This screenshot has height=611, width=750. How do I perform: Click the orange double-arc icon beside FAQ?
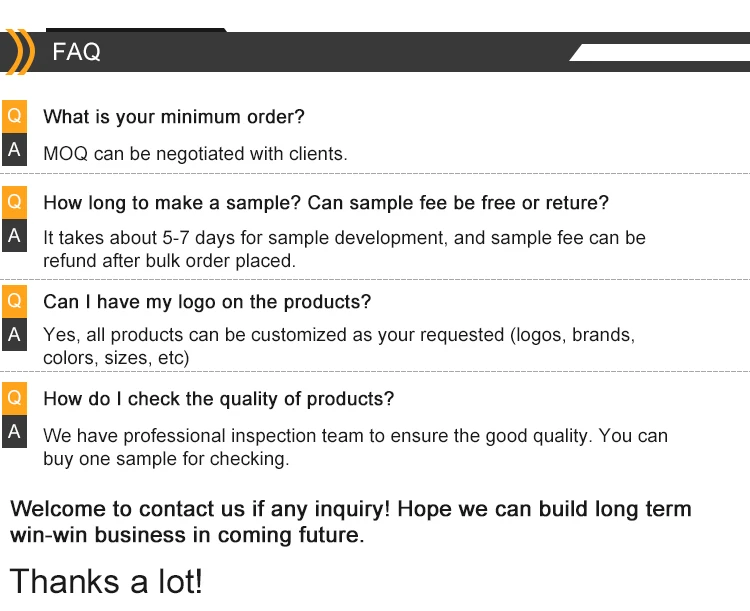pos(19,52)
